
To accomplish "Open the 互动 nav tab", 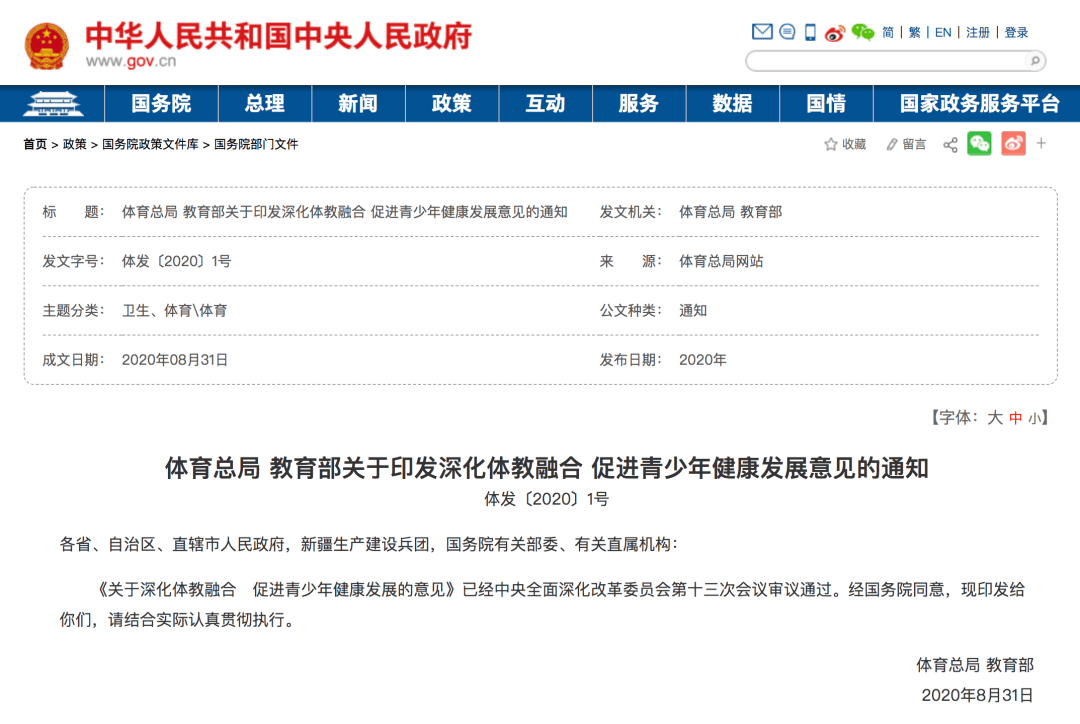I will click(546, 103).
